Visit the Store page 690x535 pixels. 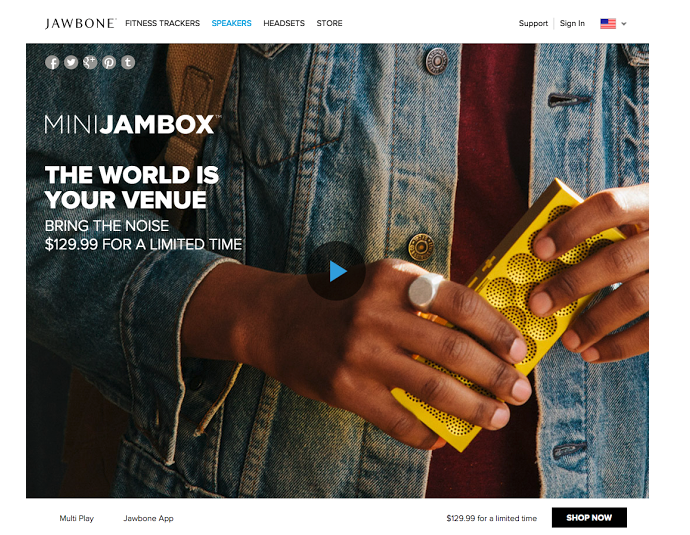click(x=329, y=23)
